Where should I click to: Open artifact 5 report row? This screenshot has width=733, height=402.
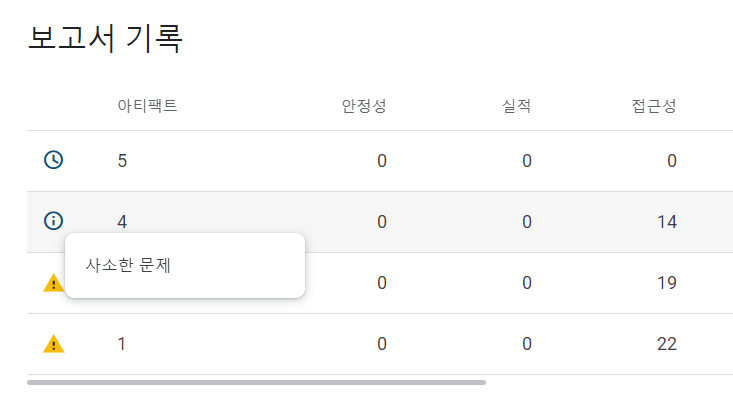click(x=380, y=161)
